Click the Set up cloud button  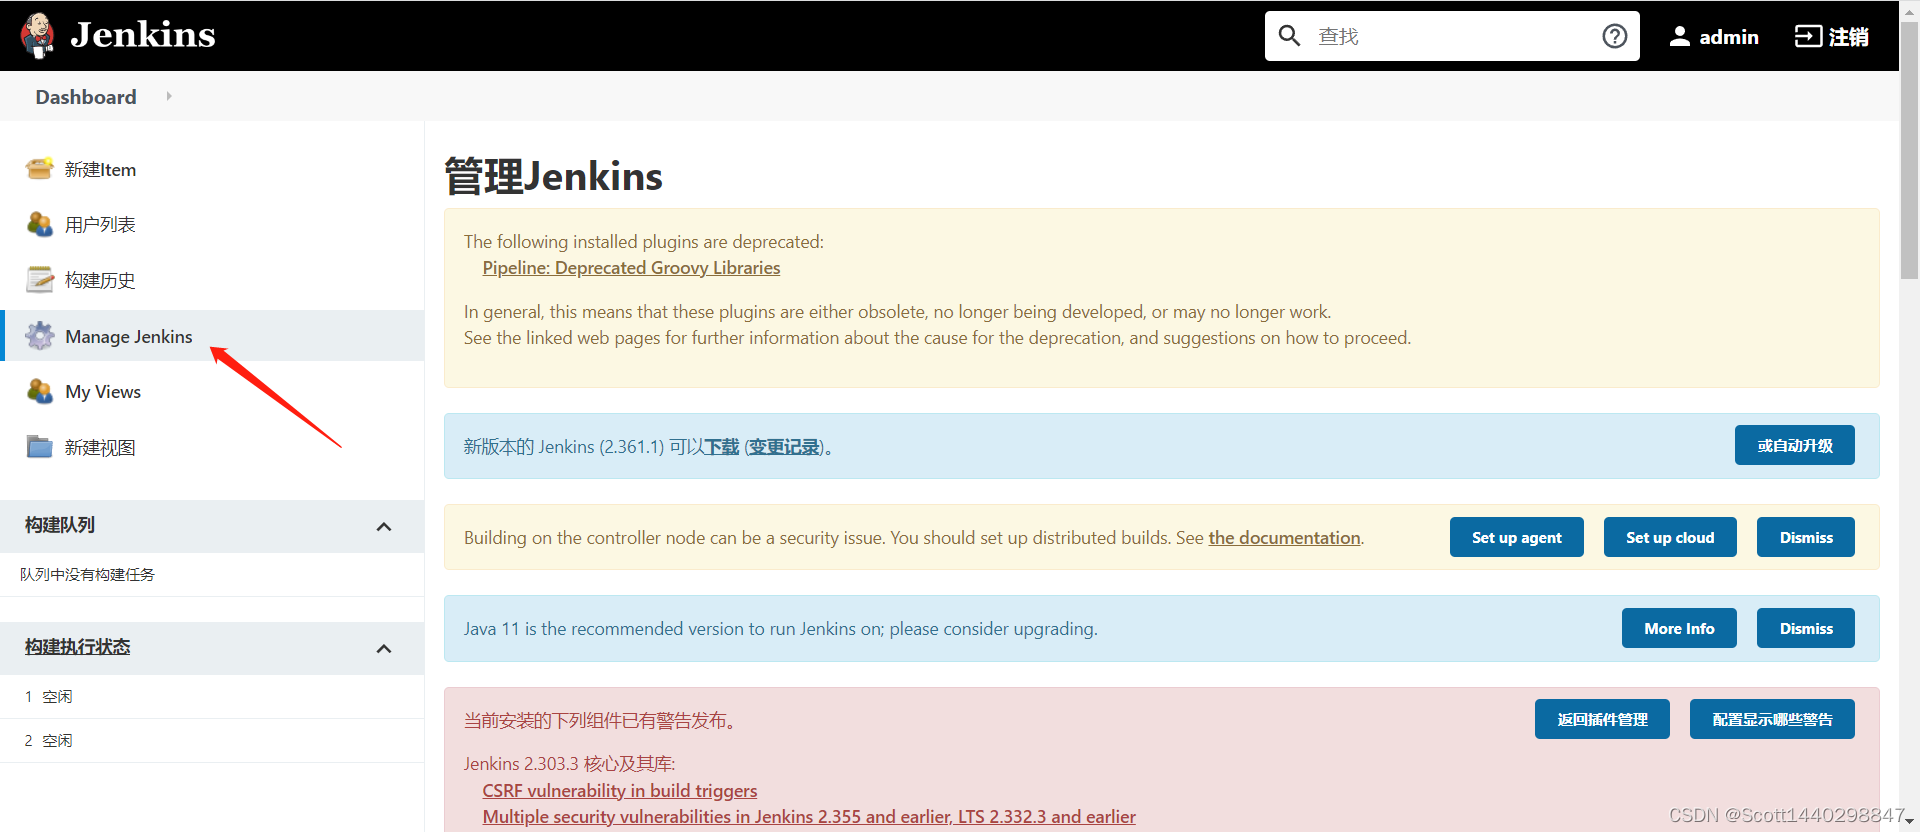point(1670,537)
